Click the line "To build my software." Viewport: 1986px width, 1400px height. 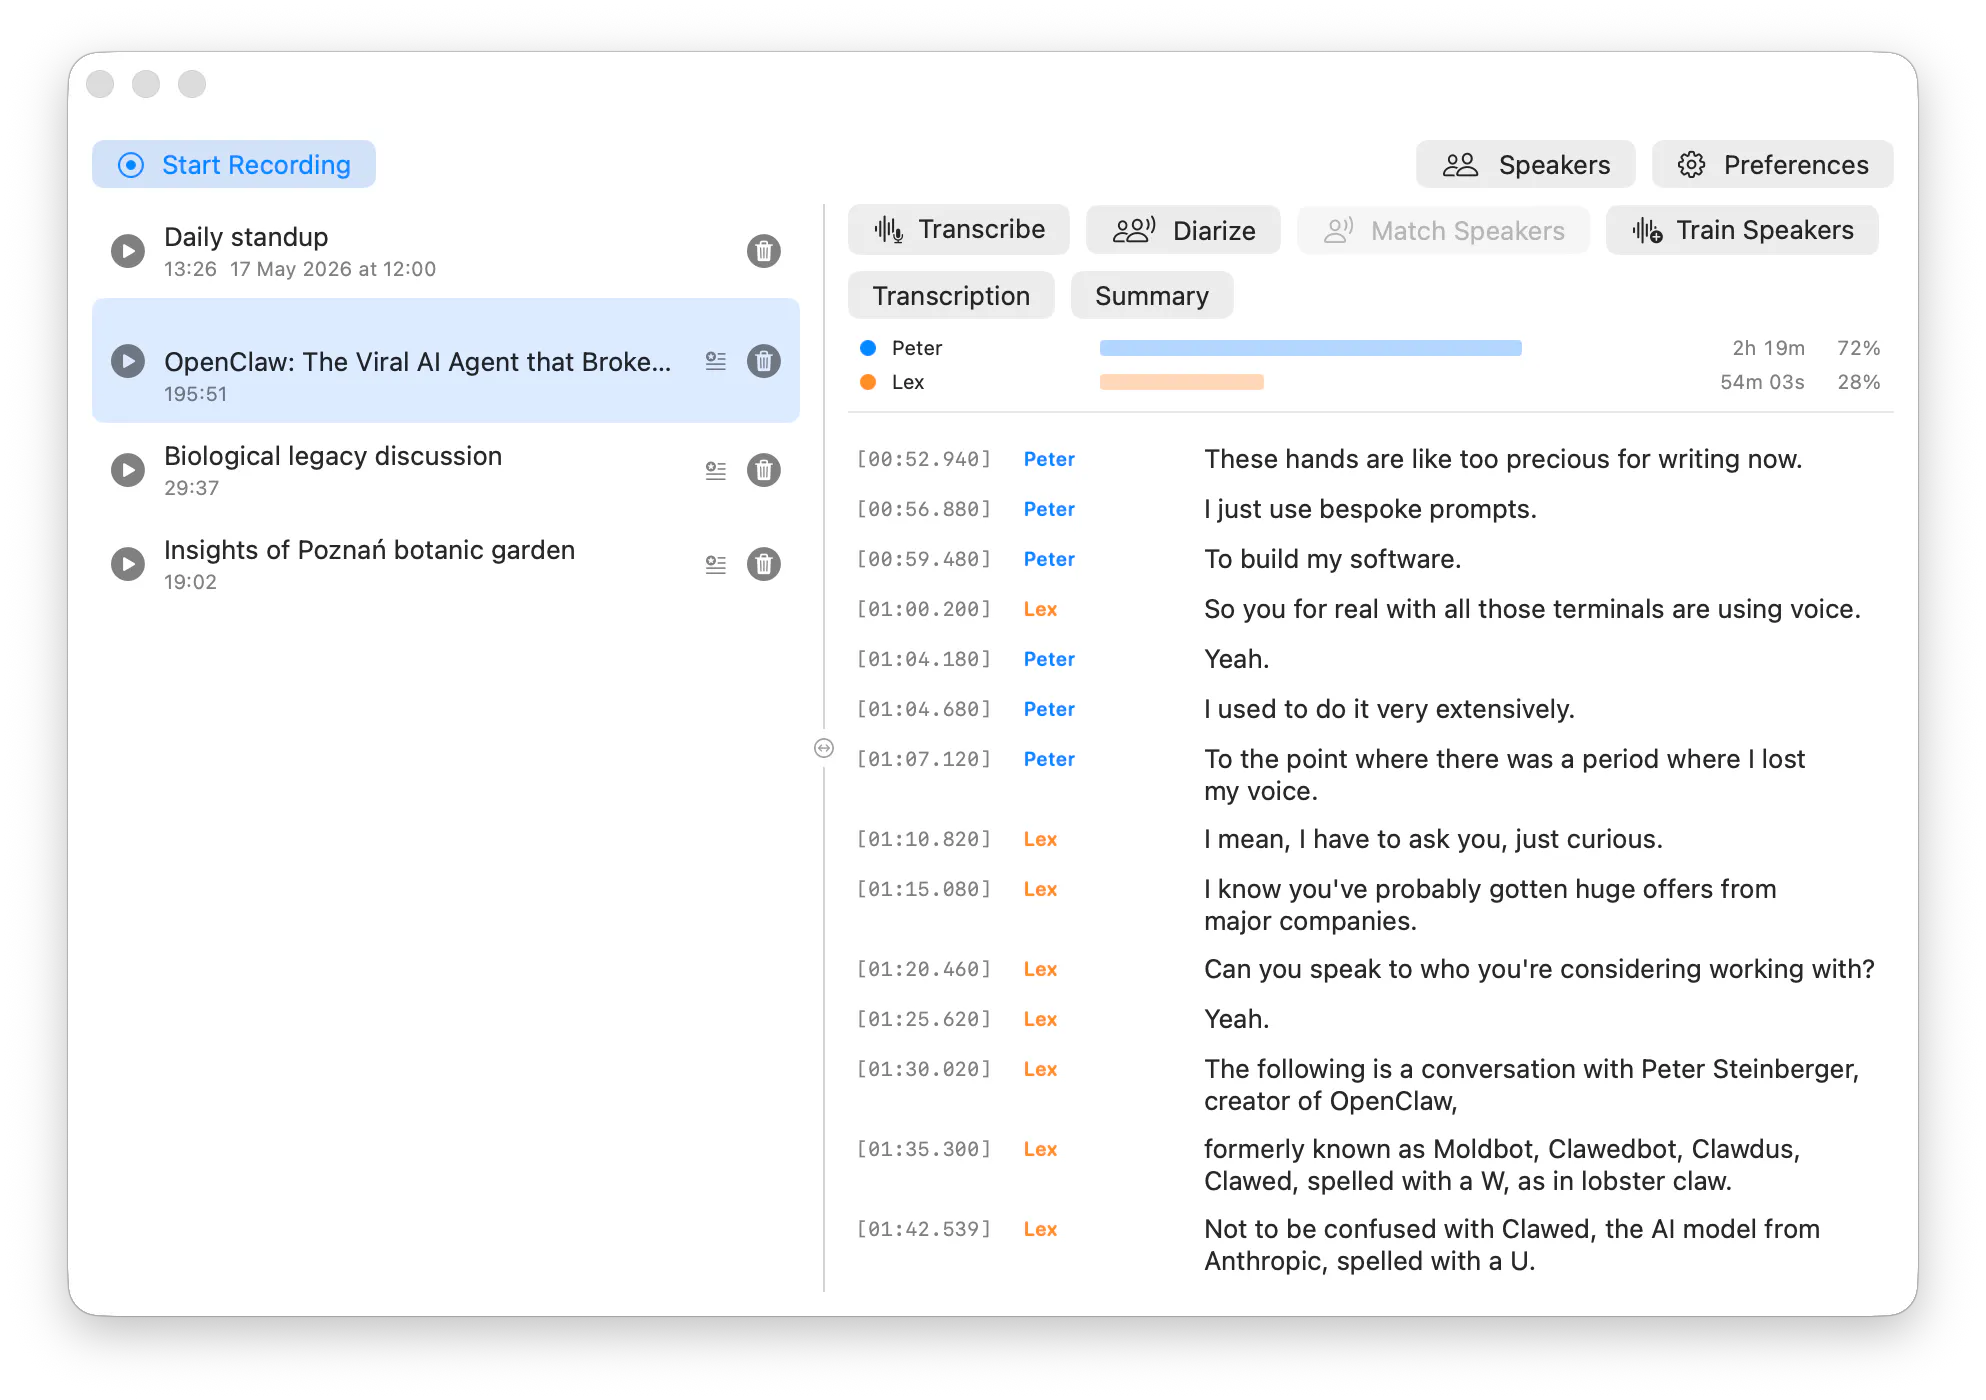pyautogui.click(x=1332, y=559)
